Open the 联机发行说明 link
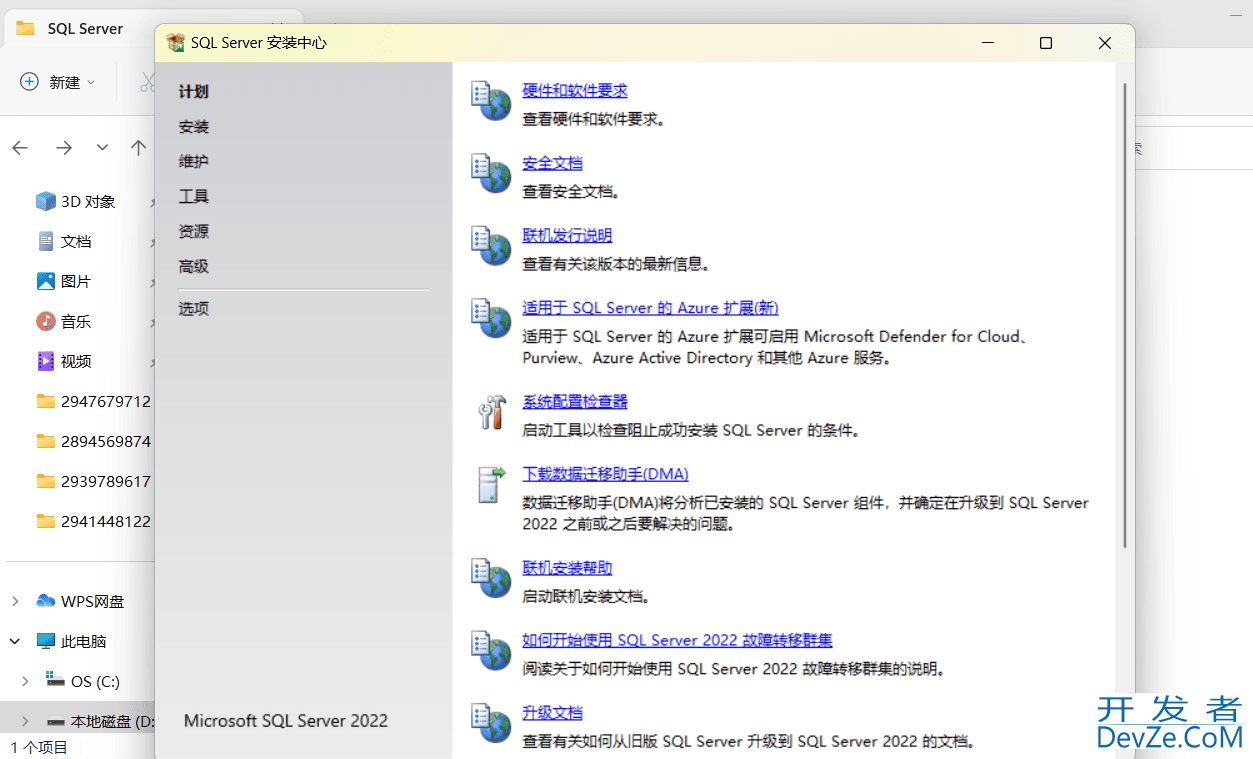Viewport: 1253px width, 759px height. point(567,236)
